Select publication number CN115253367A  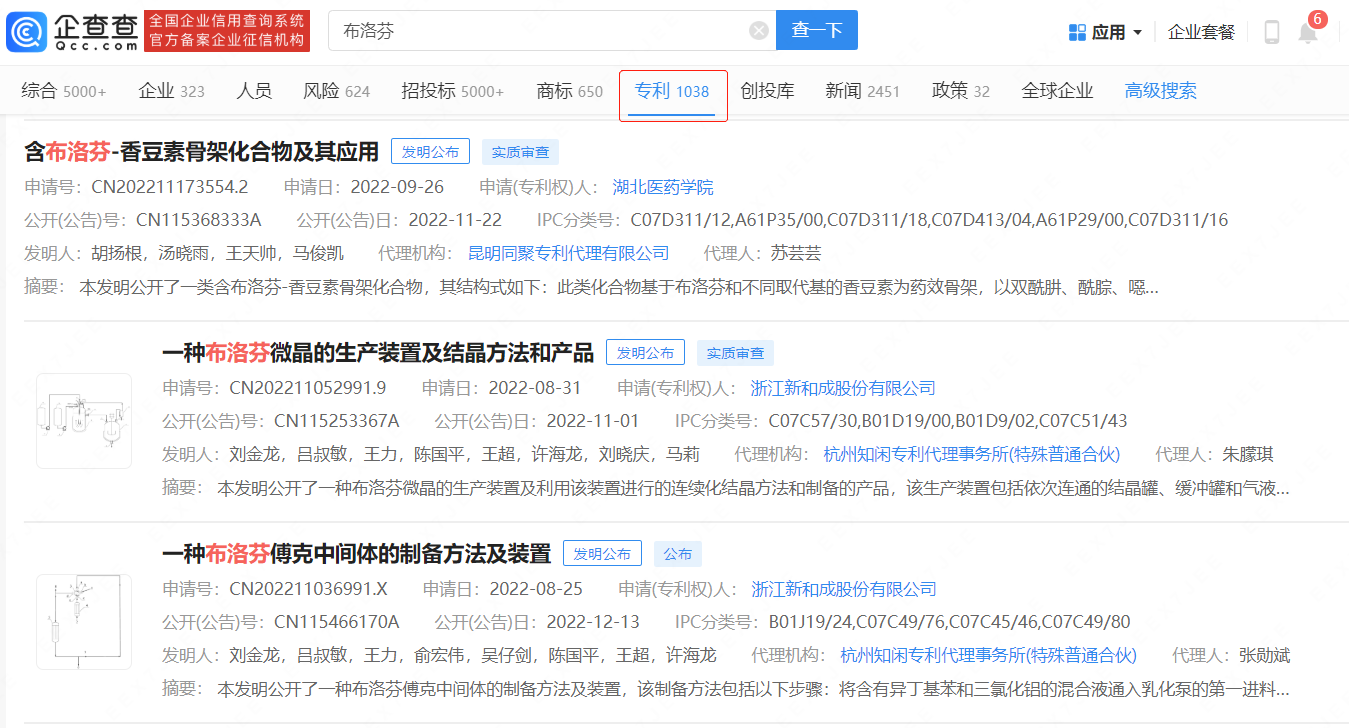pos(336,421)
